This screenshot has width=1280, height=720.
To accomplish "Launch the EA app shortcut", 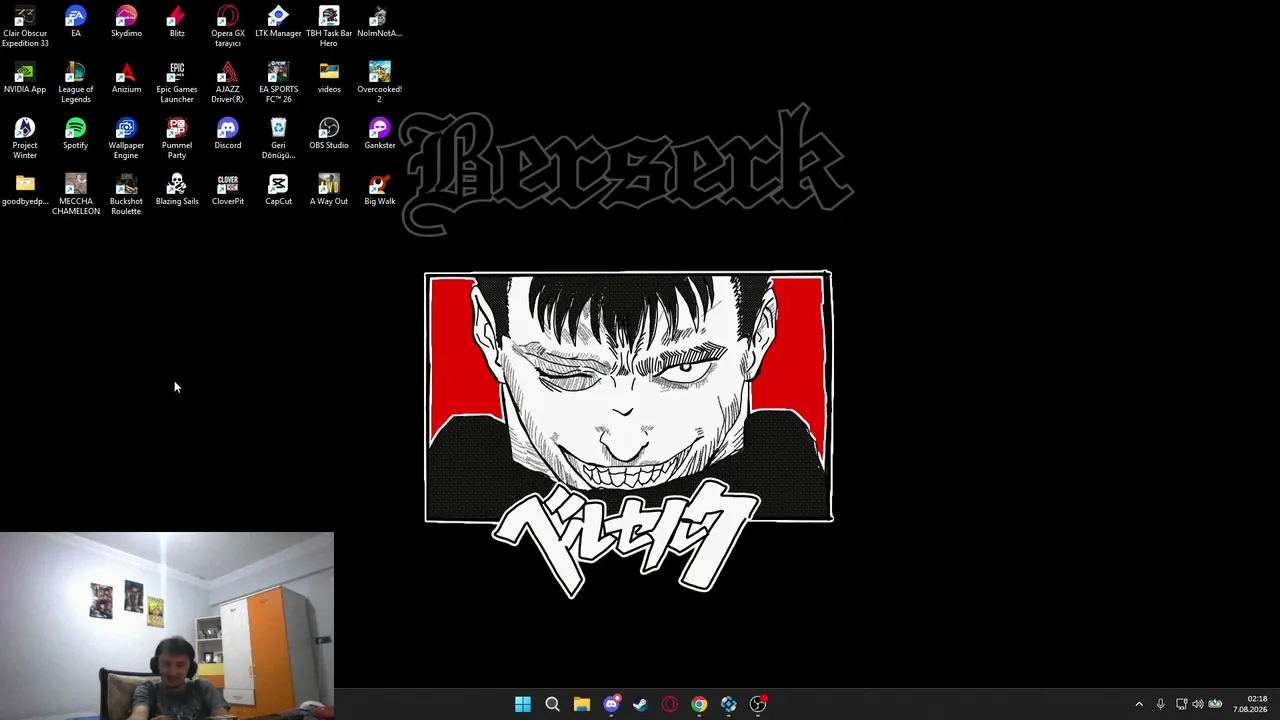I will point(76,22).
